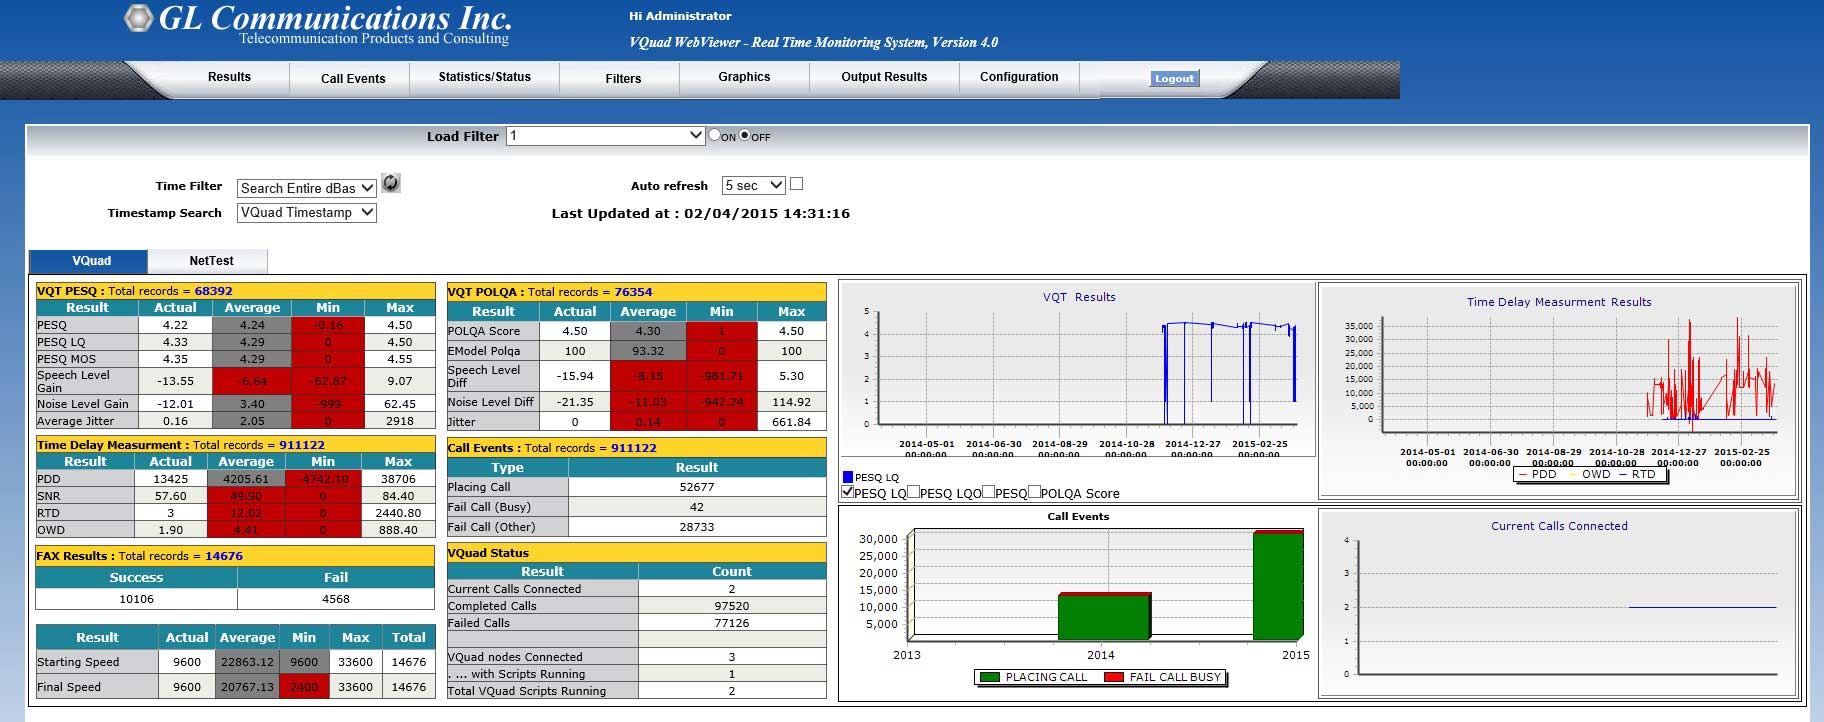
Task: Click the Time Delay Measurment Results chart
Action: (x=1558, y=390)
